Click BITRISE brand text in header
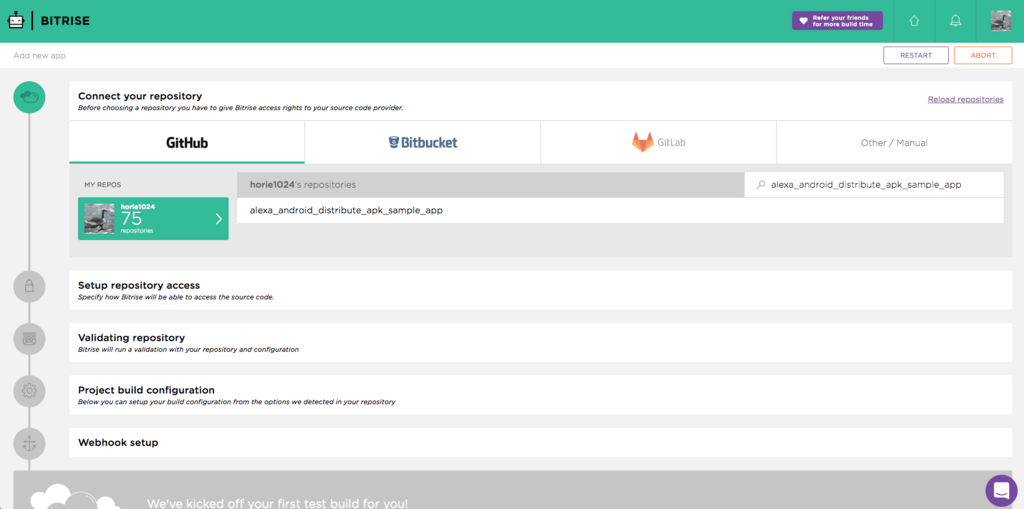 click(x=65, y=21)
